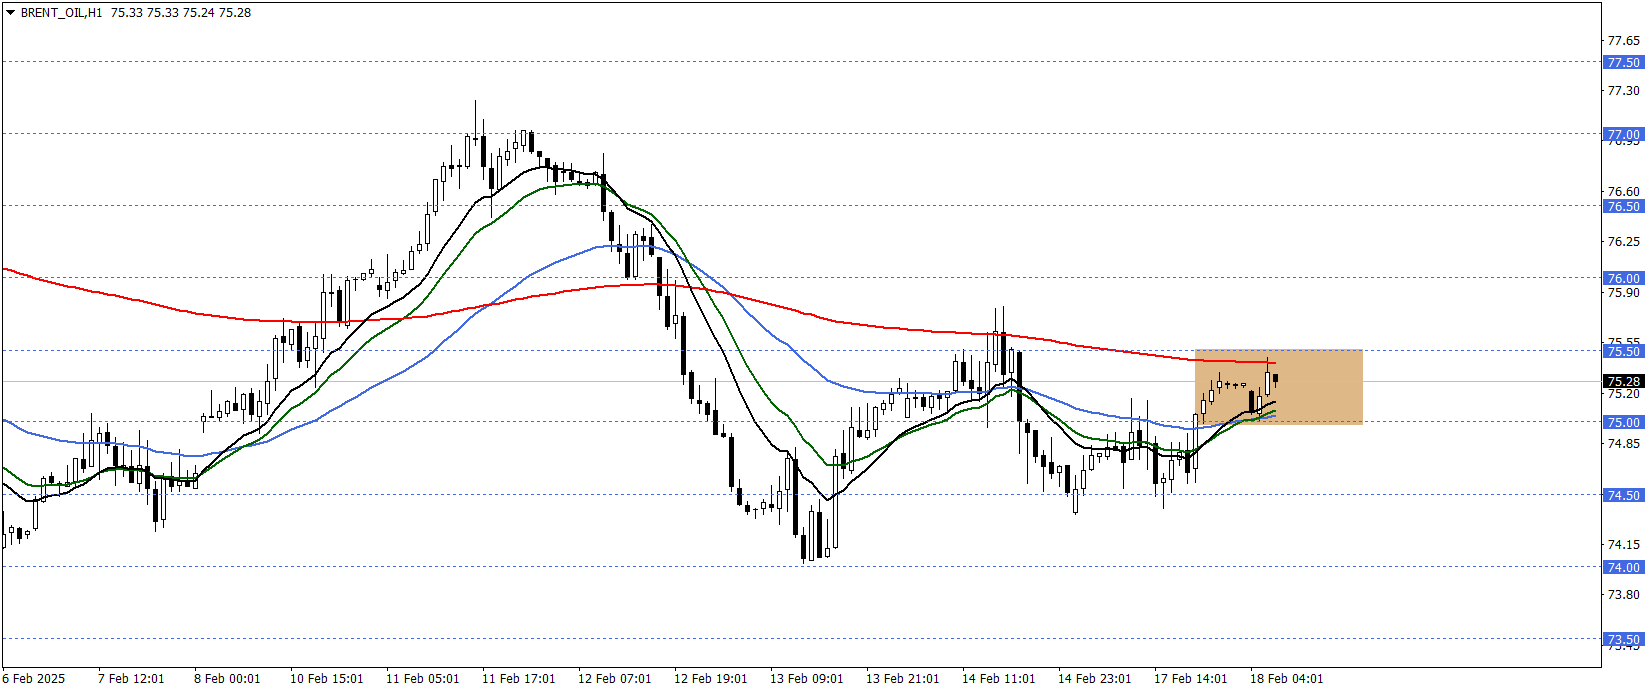Click the 75.50 horizontal level price label
This screenshot has height=691, width=1651.
pos(1623,351)
